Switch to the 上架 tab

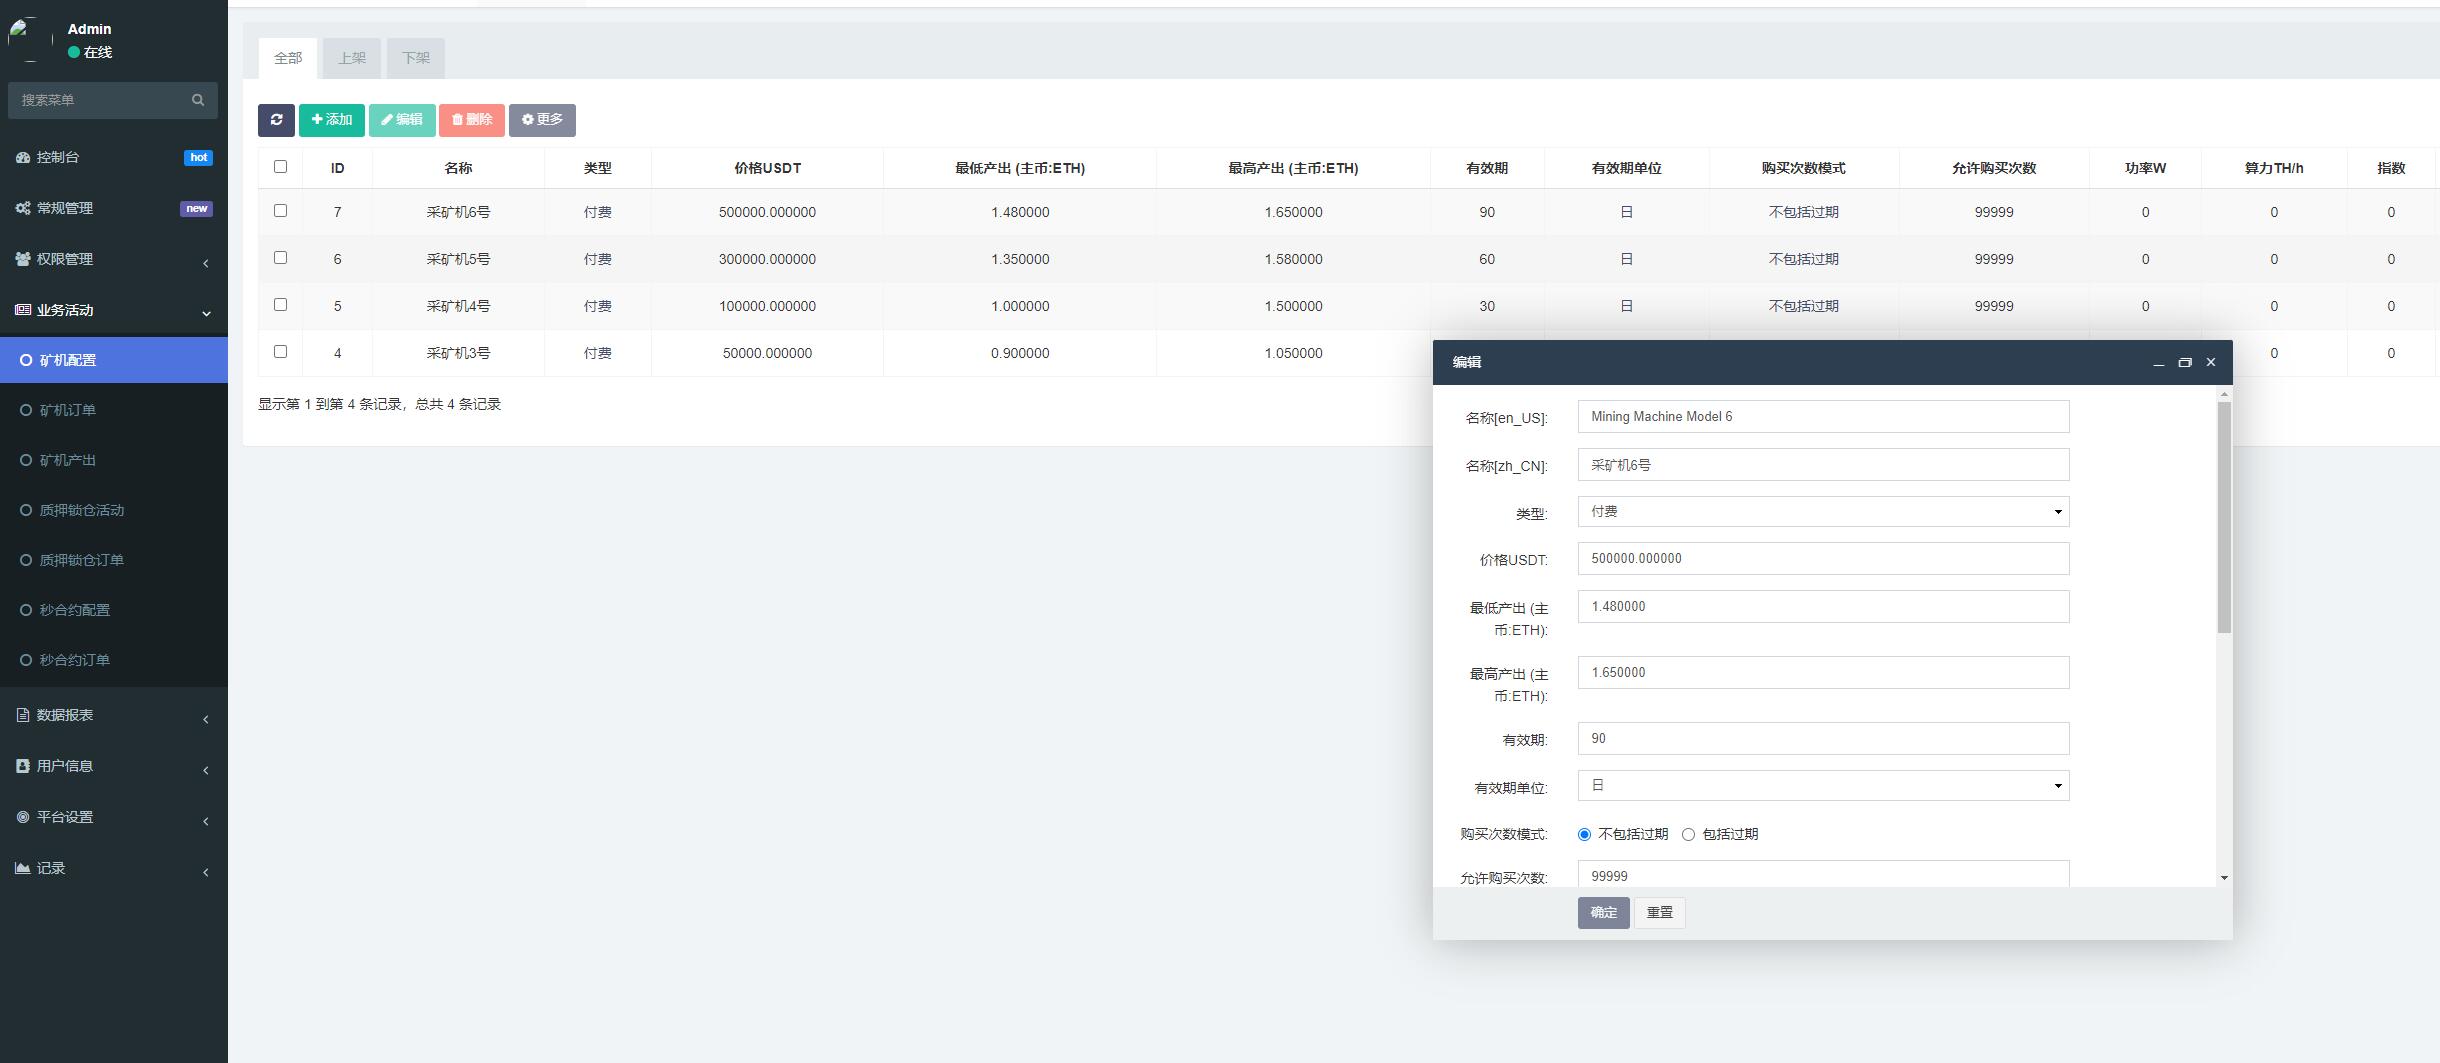352,58
